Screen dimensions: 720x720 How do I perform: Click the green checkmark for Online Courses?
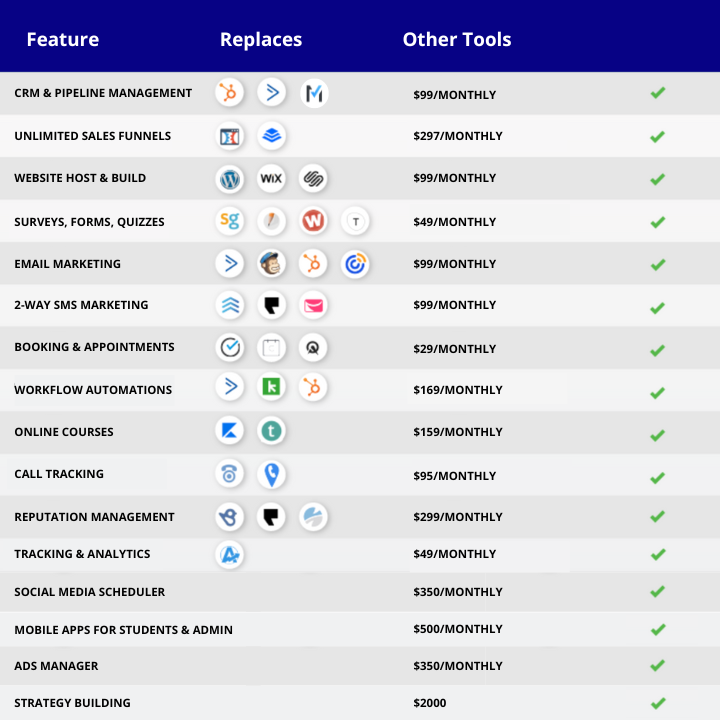(658, 435)
